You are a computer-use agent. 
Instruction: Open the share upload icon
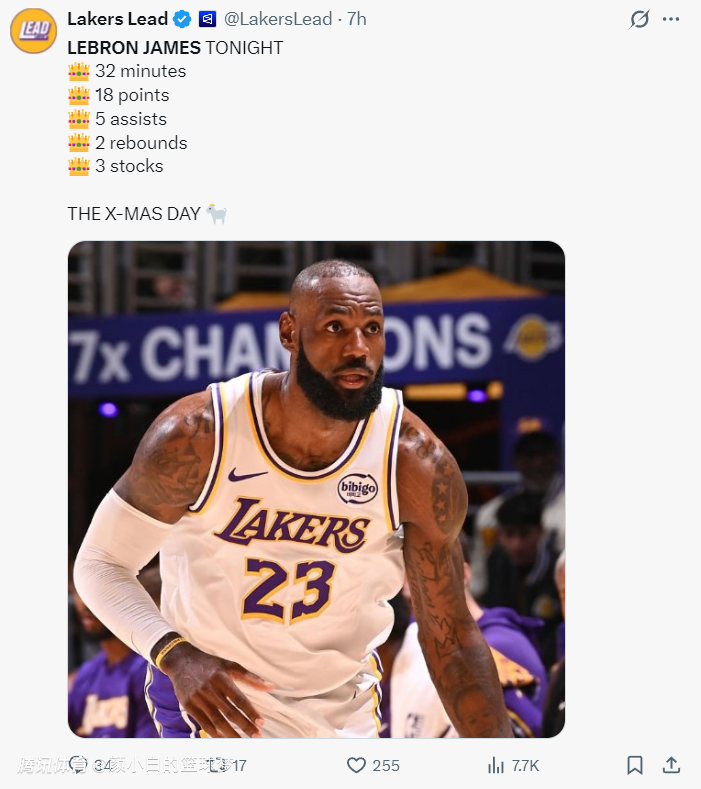[671, 765]
